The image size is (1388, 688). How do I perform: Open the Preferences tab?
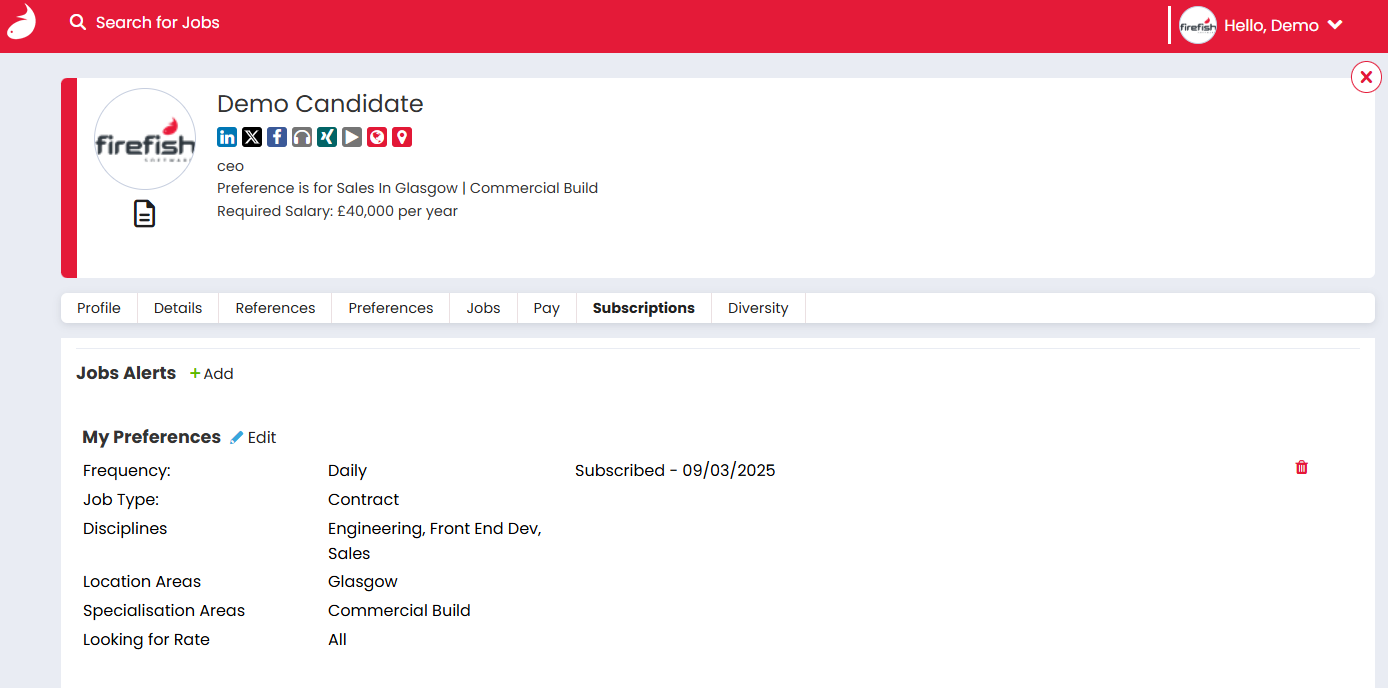391,308
